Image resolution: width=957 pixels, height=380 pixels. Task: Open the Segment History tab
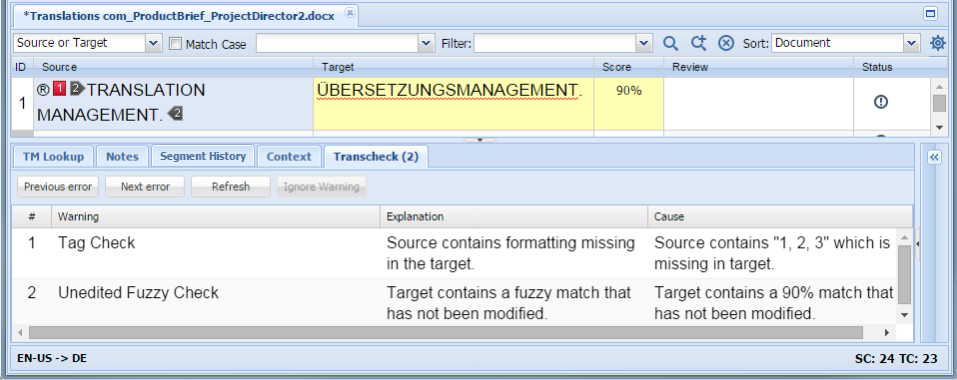tap(203, 156)
